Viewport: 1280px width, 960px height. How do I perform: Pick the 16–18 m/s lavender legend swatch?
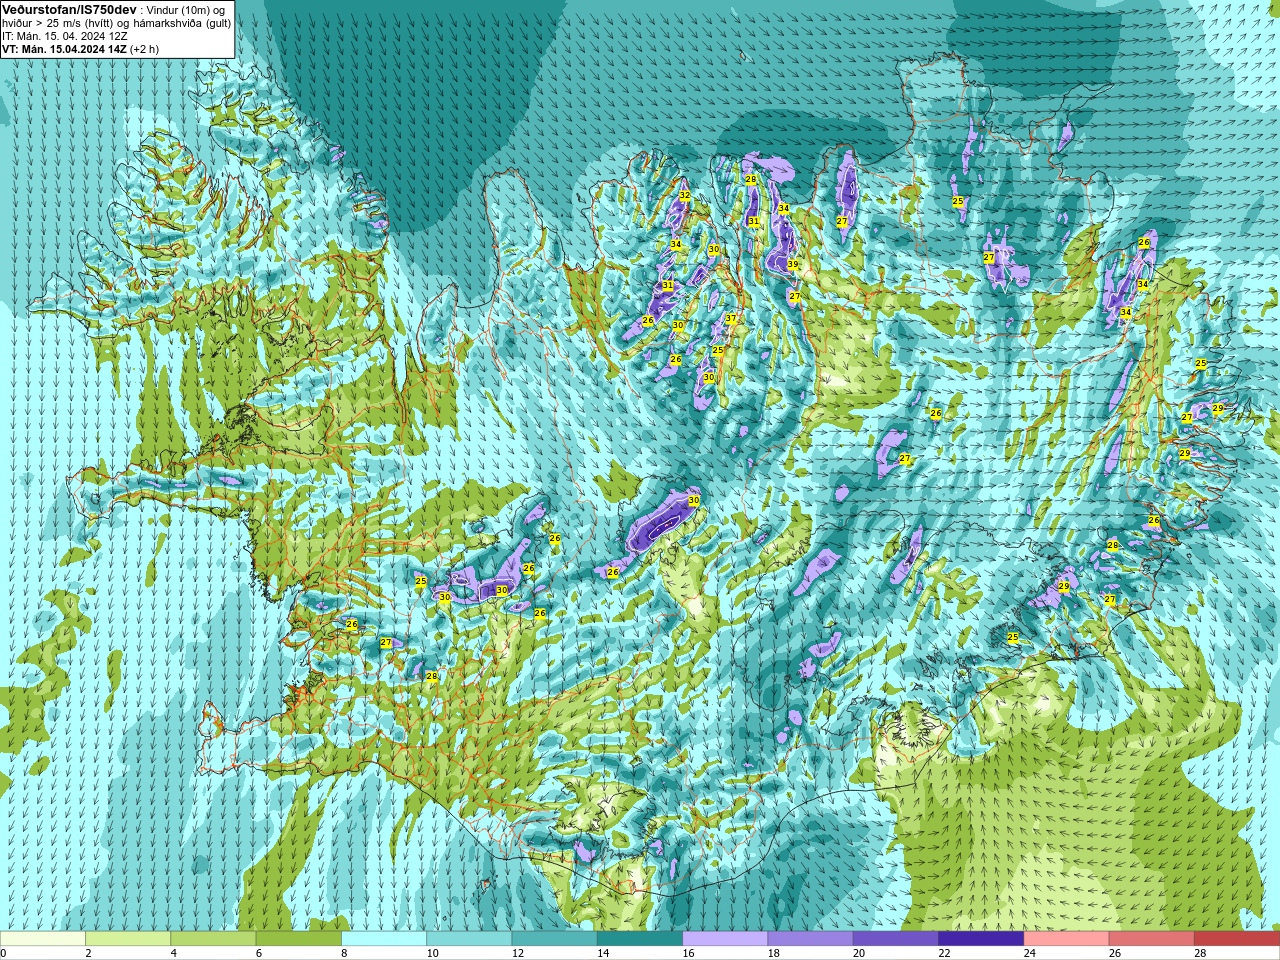[x=725, y=939]
